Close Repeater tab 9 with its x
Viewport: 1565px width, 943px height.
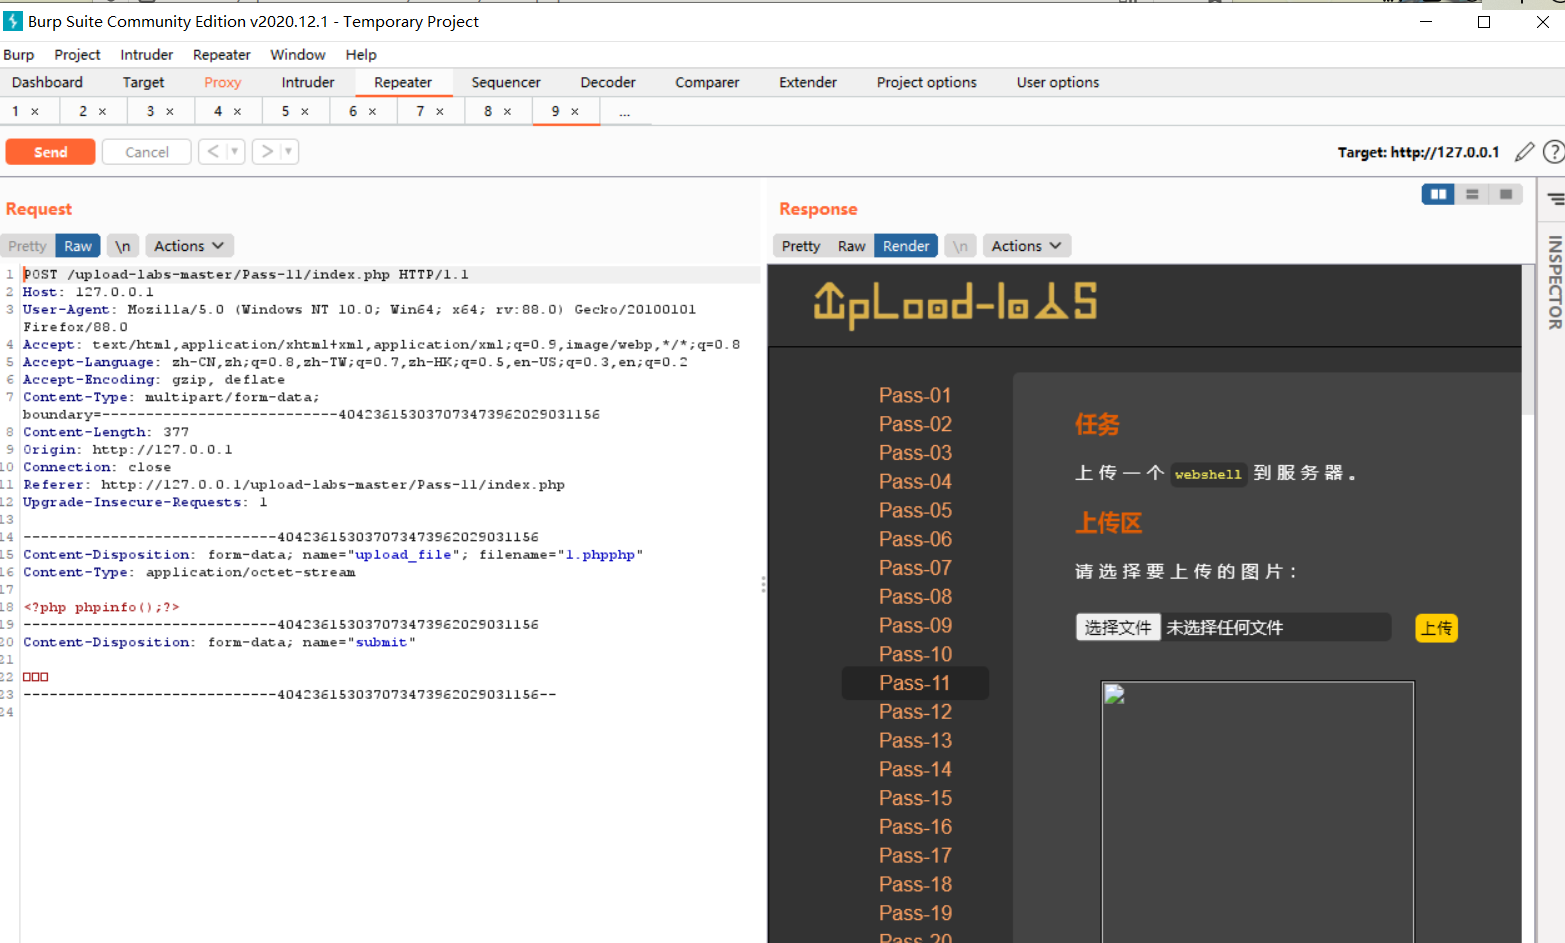(x=575, y=112)
